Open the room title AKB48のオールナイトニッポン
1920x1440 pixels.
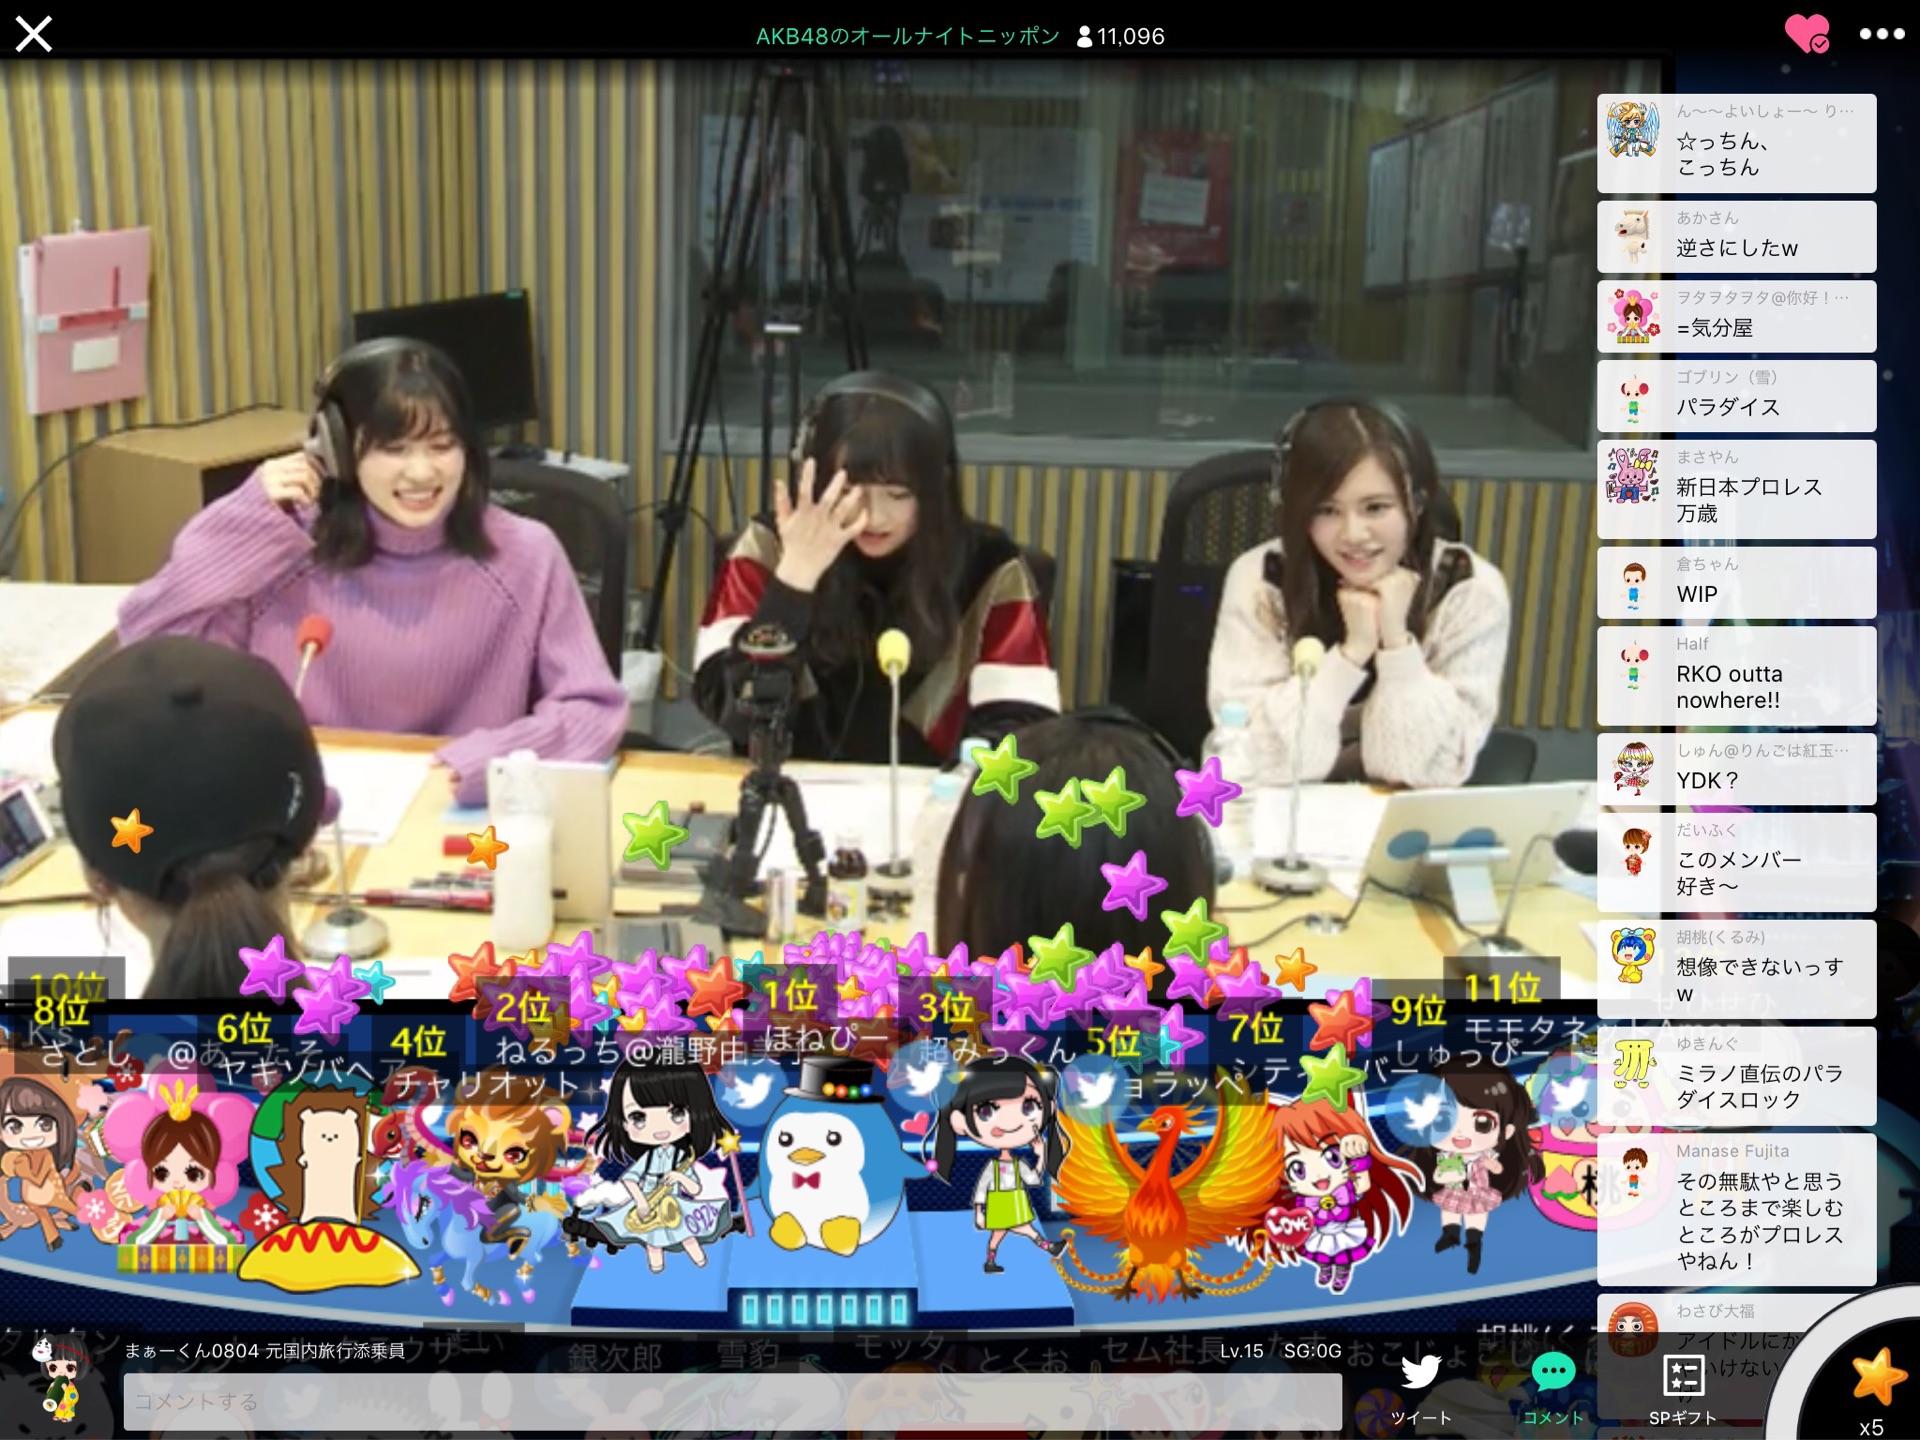tap(907, 36)
